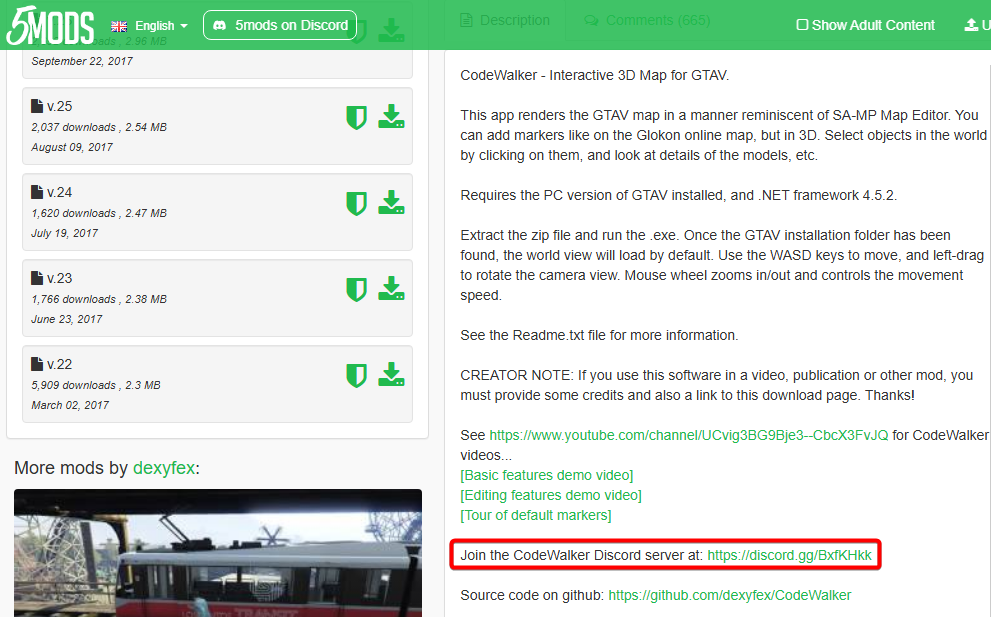This screenshot has width=991, height=617.
Task: Open the github.com/dexyfex/CodeWalker link
Action: (729, 595)
